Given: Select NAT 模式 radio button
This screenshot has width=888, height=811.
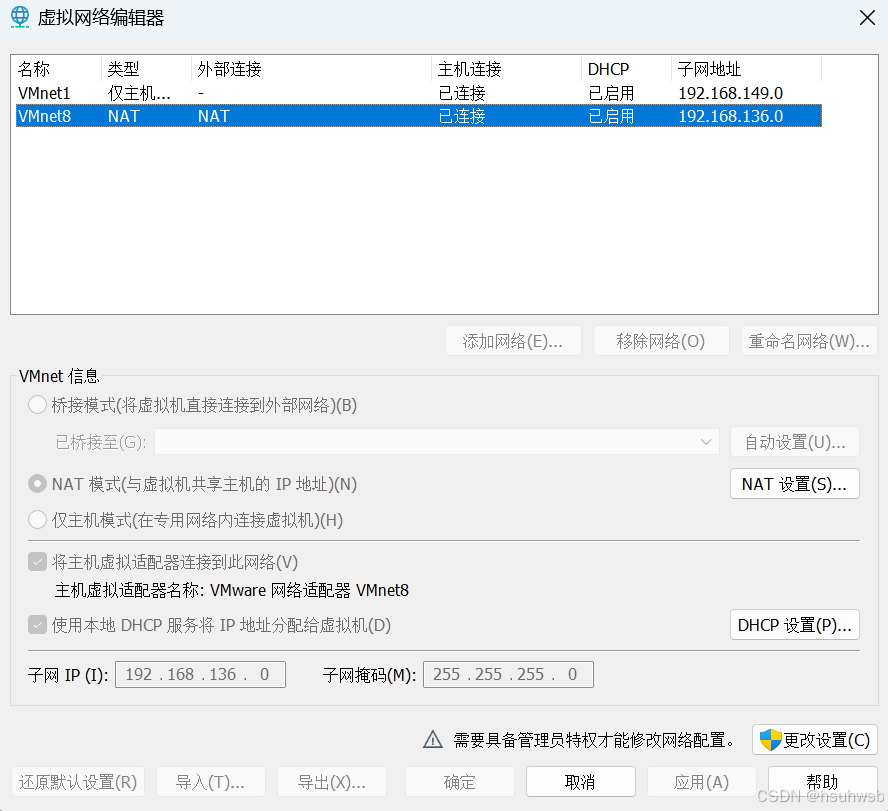Looking at the screenshot, I should point(37,484).
